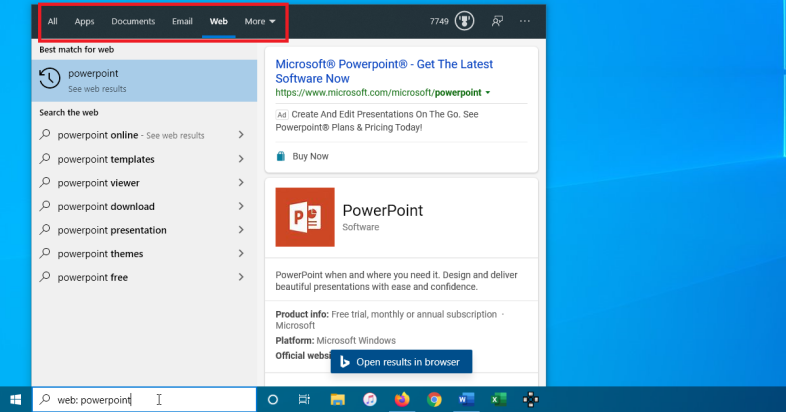Launch File Explorer from the taskbar

[338, 399]
